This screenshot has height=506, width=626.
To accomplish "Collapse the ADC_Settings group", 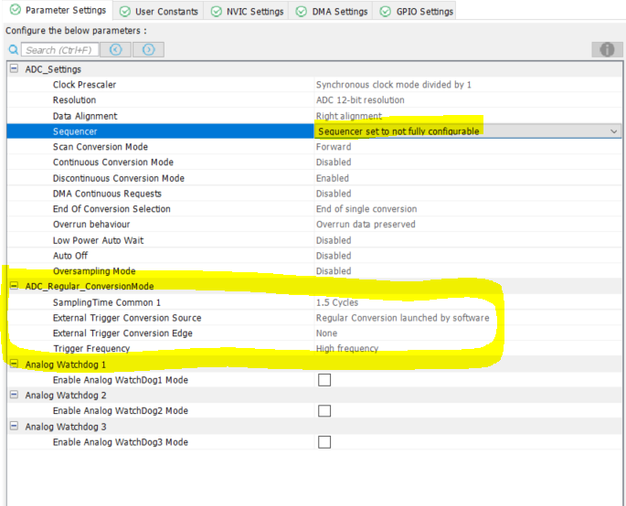I will (x=14, y=69).
